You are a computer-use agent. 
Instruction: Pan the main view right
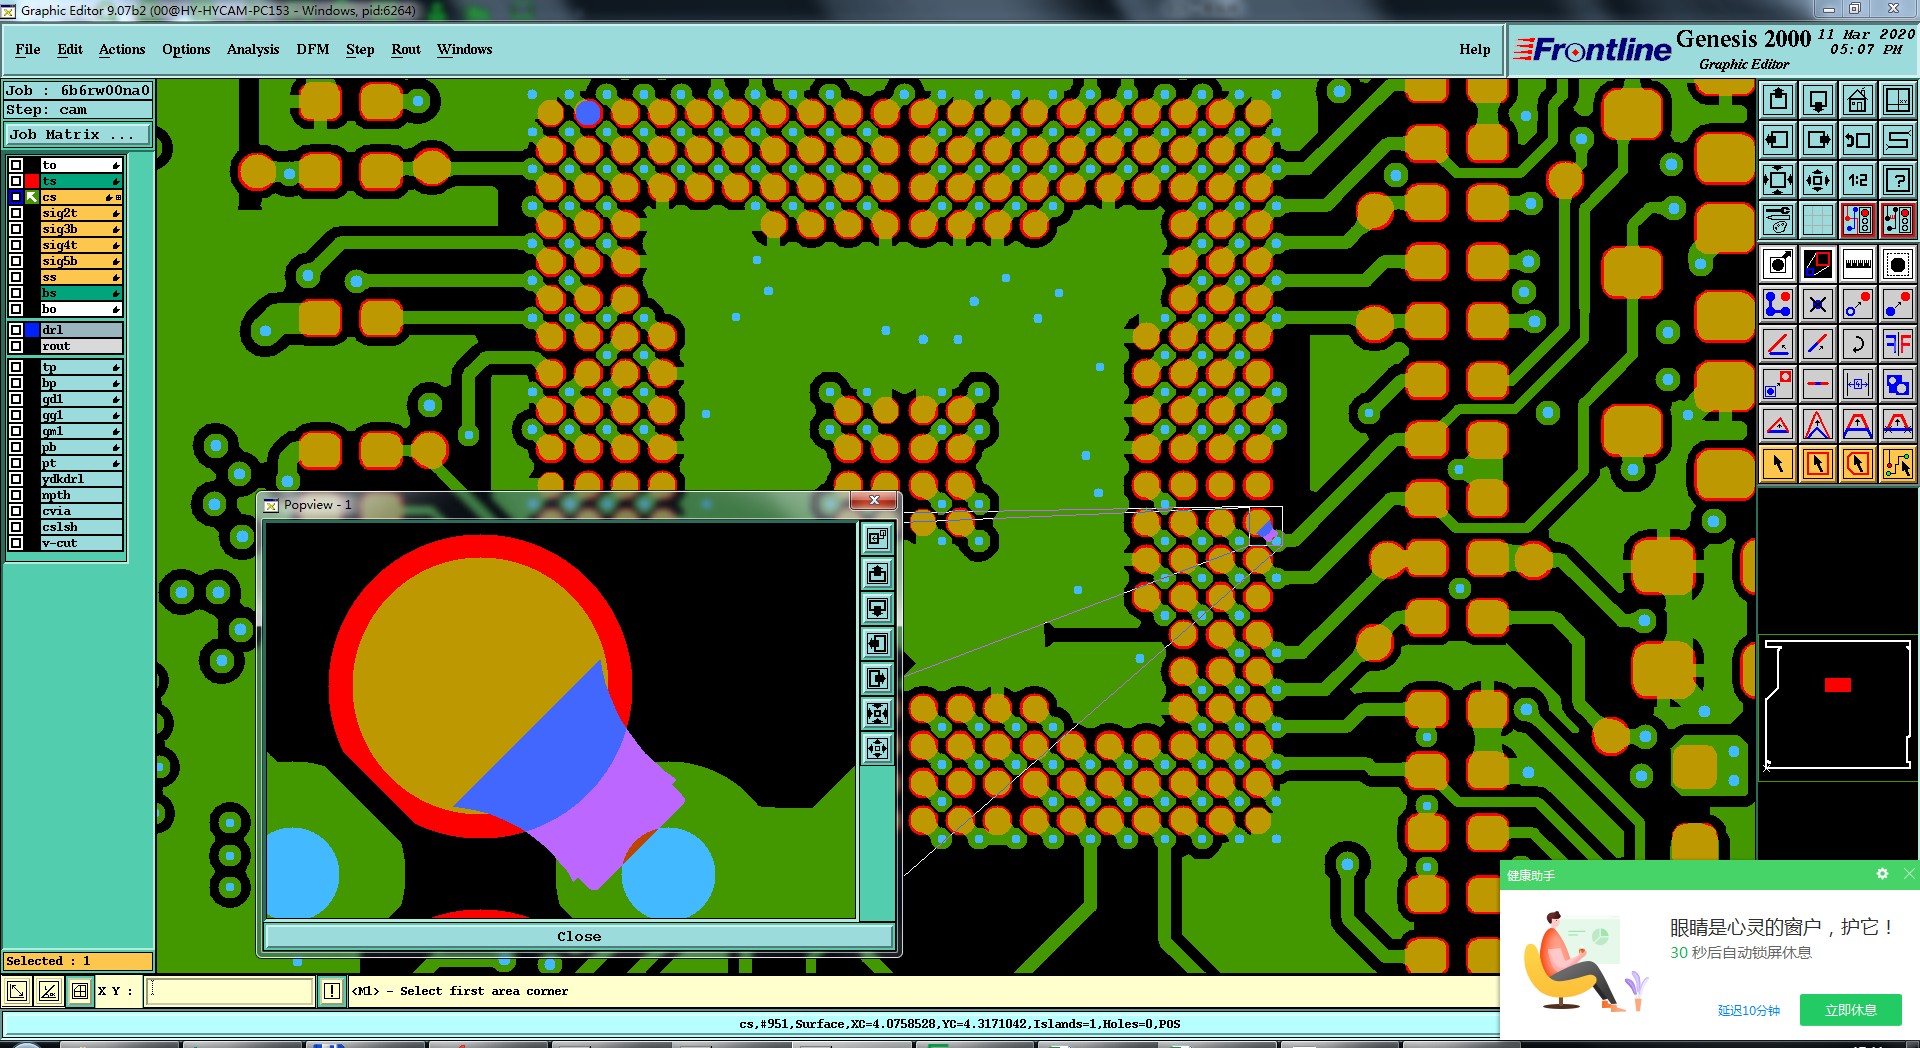click(x=1818, y=139)
